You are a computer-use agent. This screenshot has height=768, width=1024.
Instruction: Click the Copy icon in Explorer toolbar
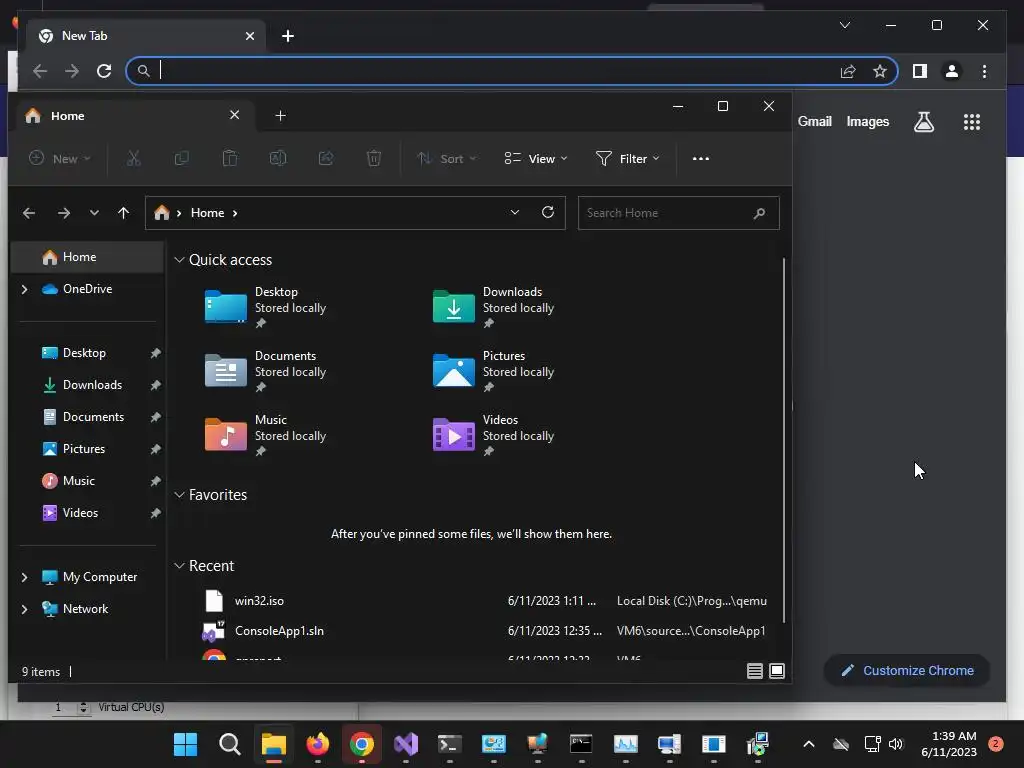pos(182,159)
